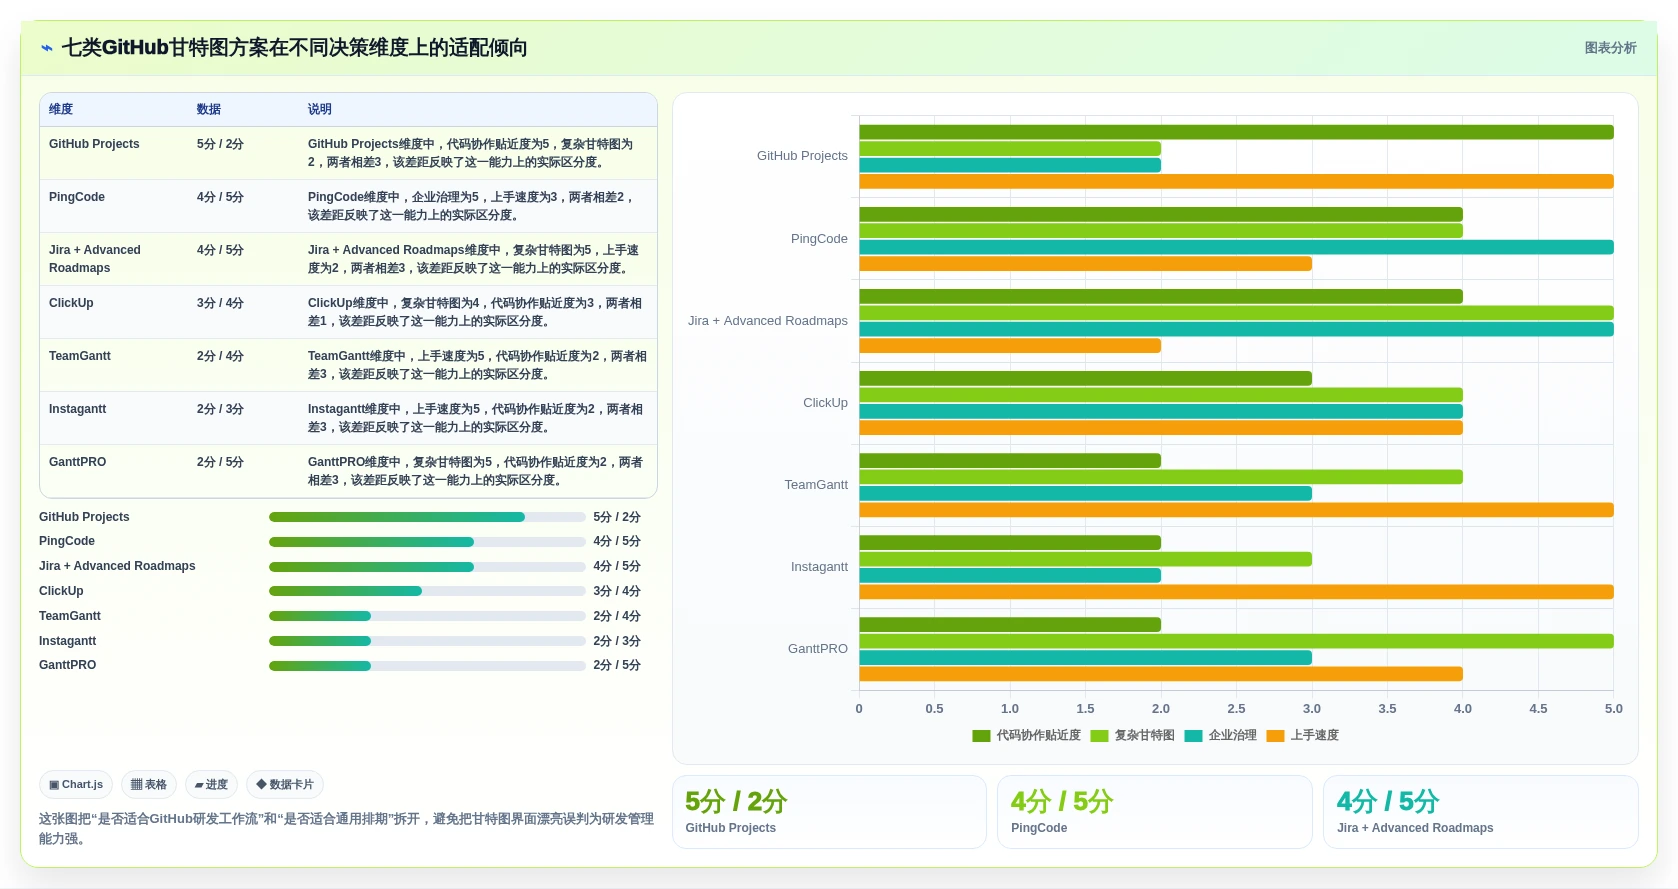This screenshot has width=1678, height=889.
Task: Select the 表格 tag chip
Action: [x=149, y=785]
